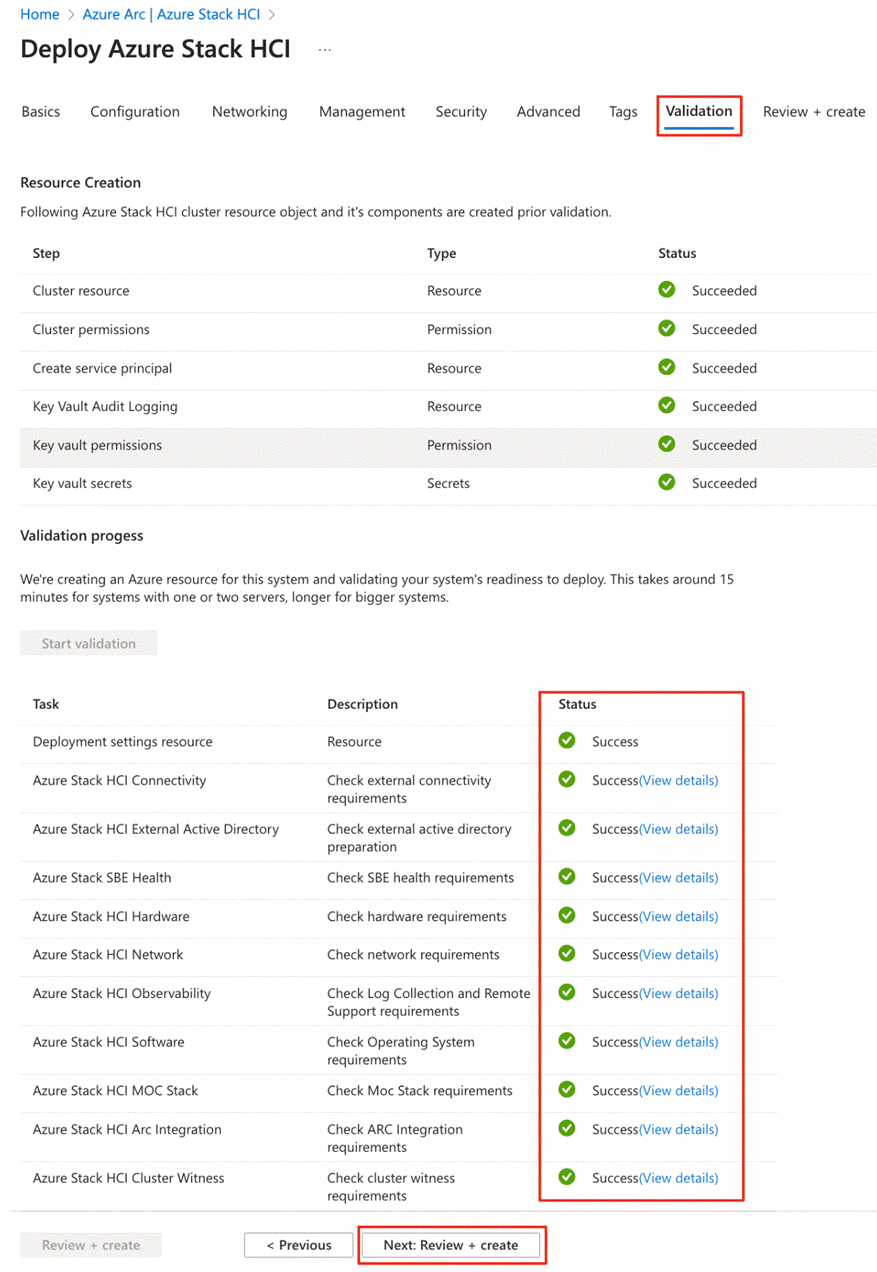Select the Validation tab
This screenshot has width=877, height=1272.
point(699,111)
